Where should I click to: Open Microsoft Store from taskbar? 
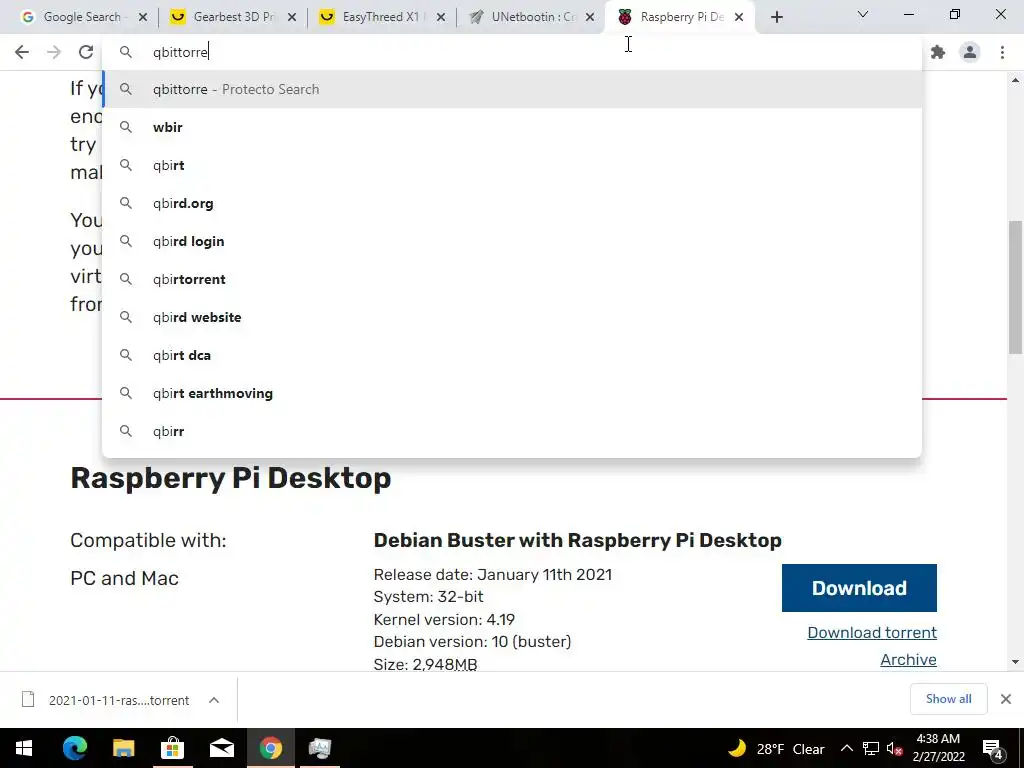(x=172, y=748)
